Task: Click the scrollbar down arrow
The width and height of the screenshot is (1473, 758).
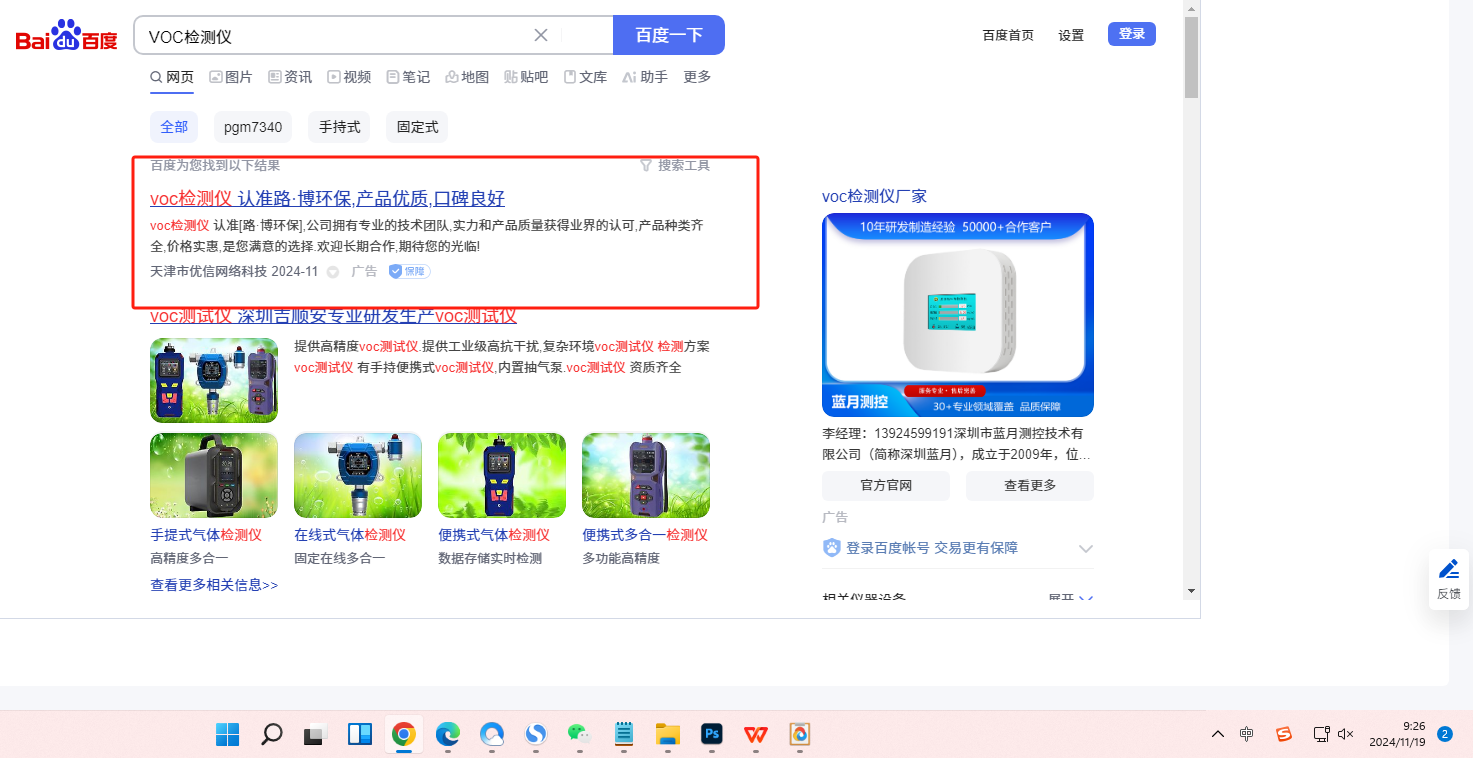Action: [x=1191, y=592]
